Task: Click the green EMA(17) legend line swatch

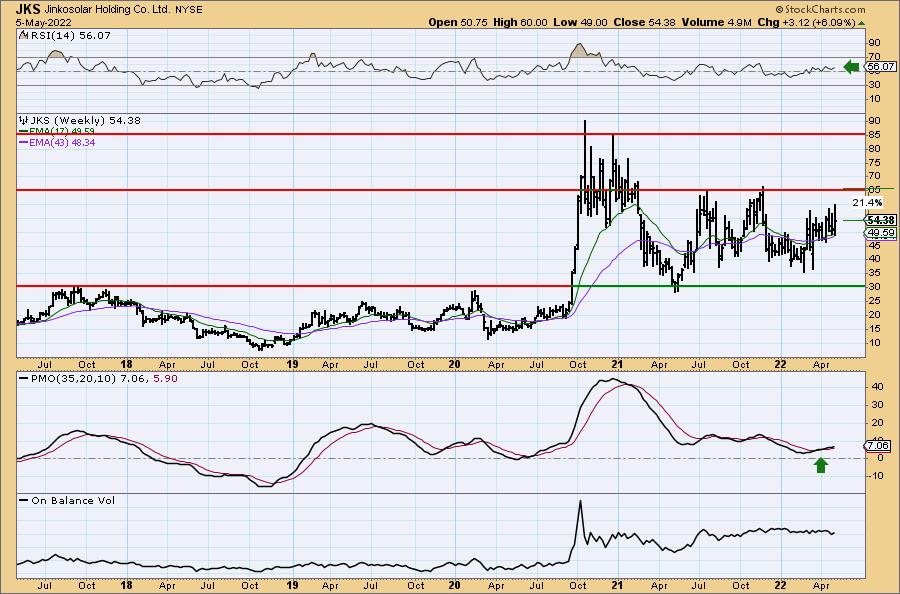Action: coord(23,131)
